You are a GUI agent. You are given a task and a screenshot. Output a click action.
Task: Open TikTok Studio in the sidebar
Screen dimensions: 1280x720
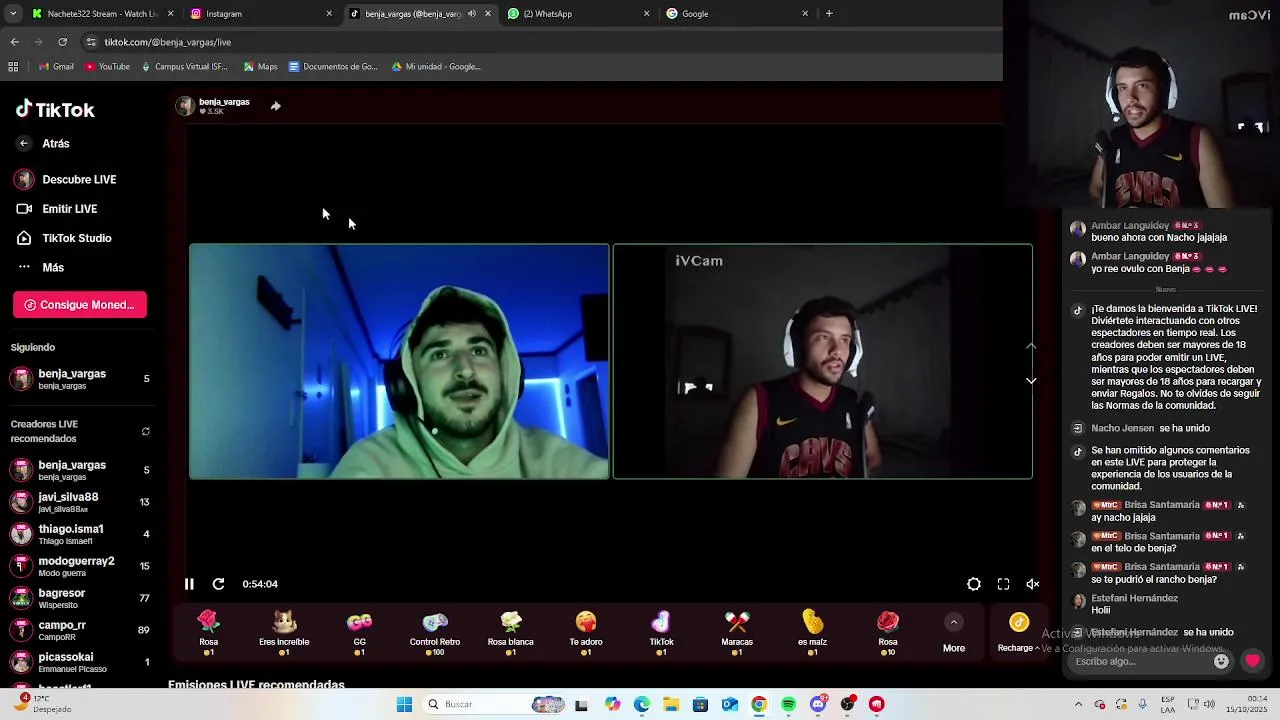[x=64, y=238]
